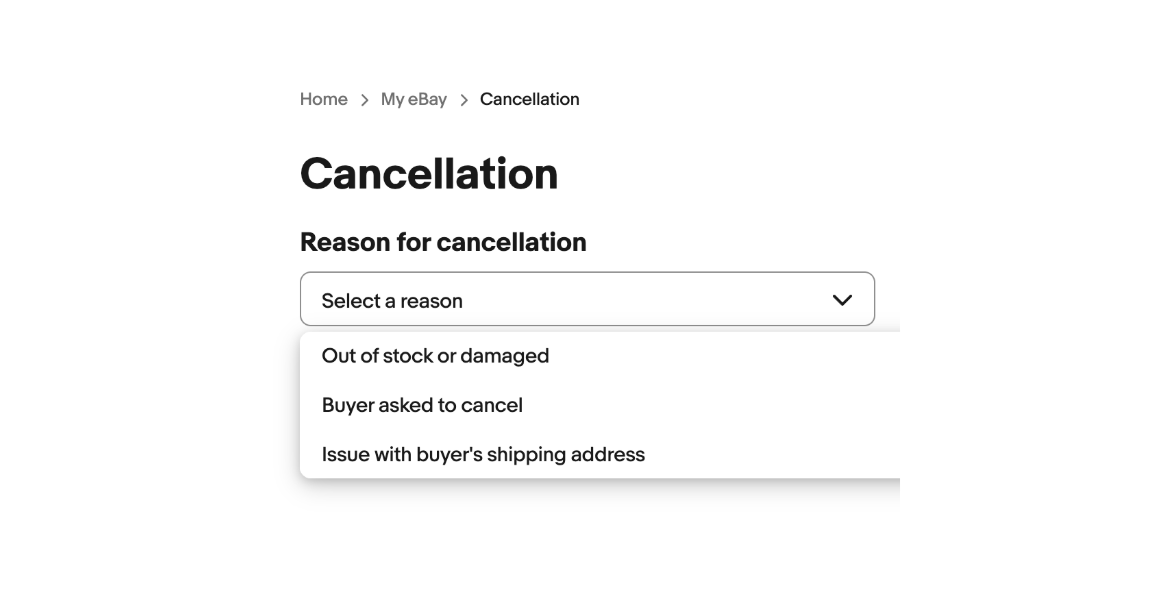Image resolution: width=1154 pixels, height=600 pixels.
Task: Click the chevron separator after My eBay
Action: [x=464, y=100]
